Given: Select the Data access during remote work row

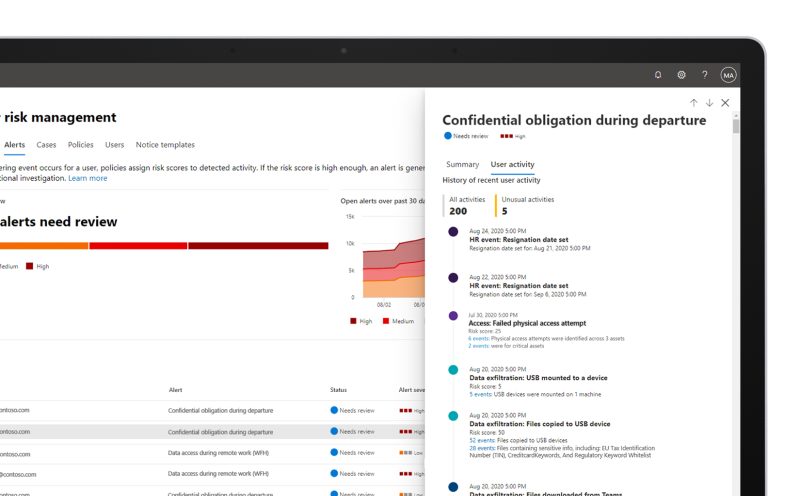Looking at the screenshot, I should pyautogui.click(x=218, y=453).
